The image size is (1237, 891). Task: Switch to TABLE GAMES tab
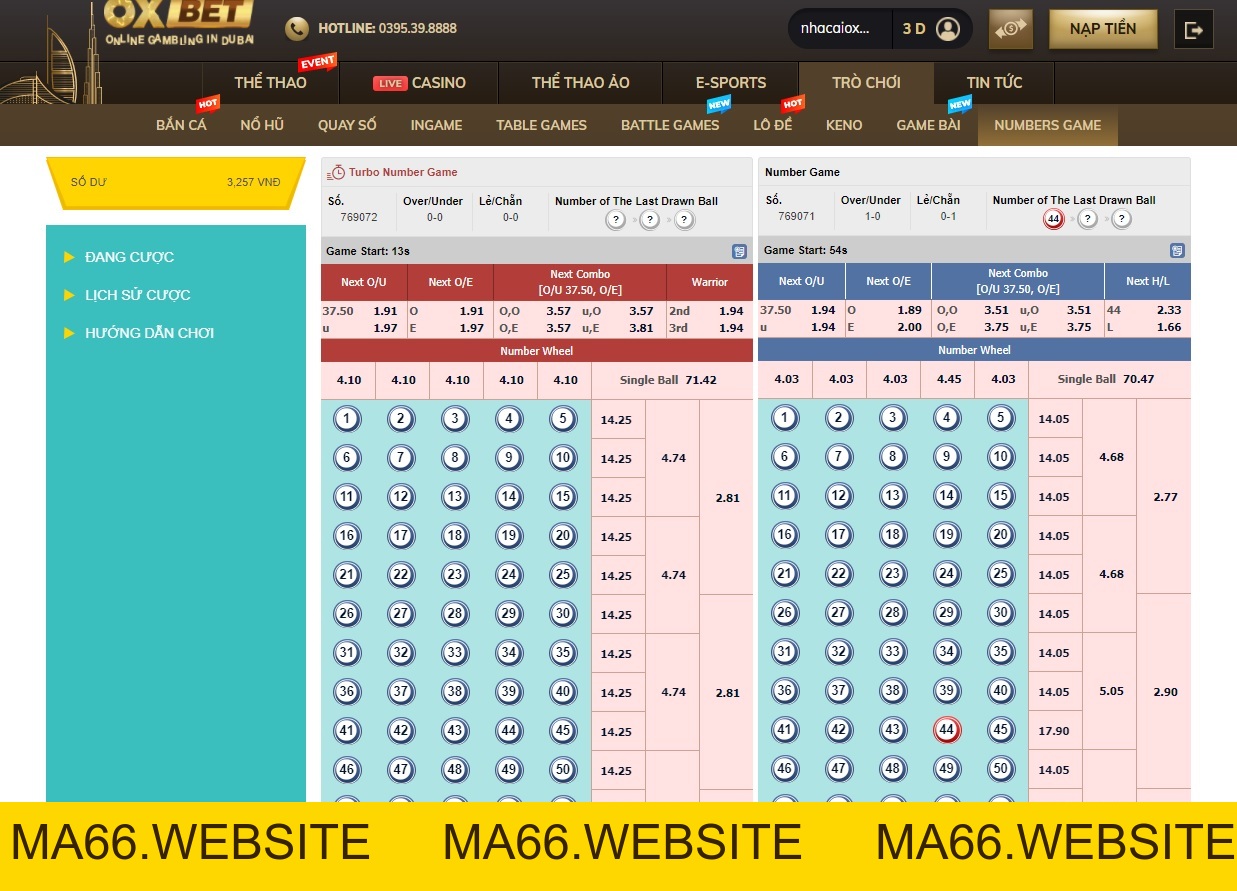(x=541, y=125)
